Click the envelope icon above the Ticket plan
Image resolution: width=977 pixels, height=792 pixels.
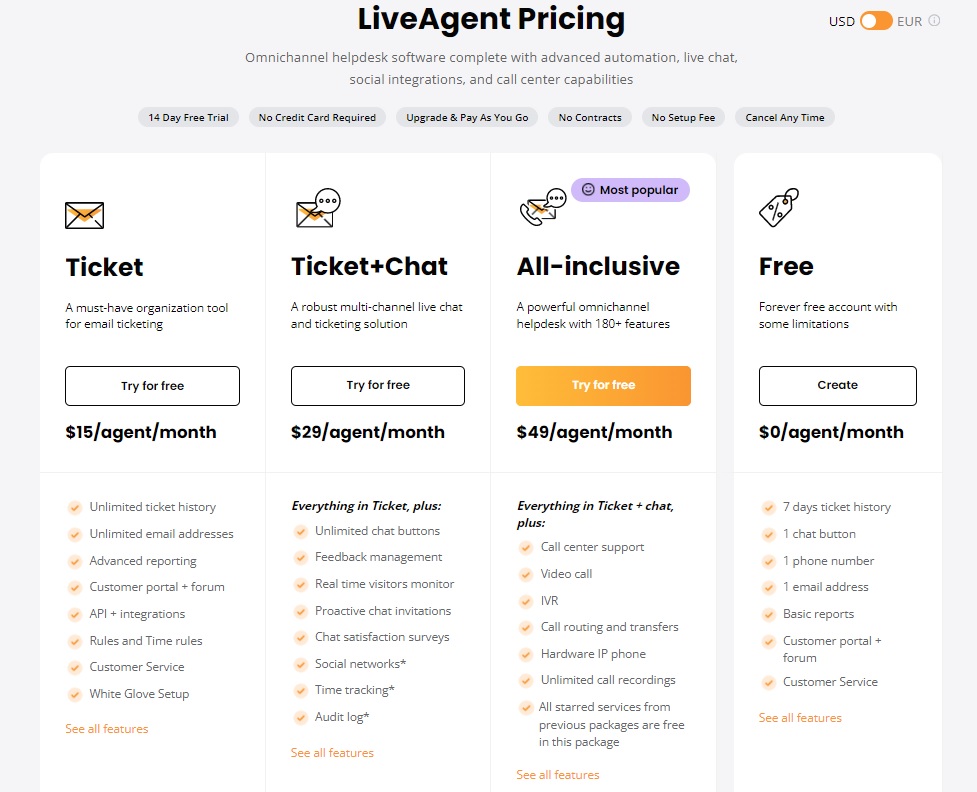84,214
